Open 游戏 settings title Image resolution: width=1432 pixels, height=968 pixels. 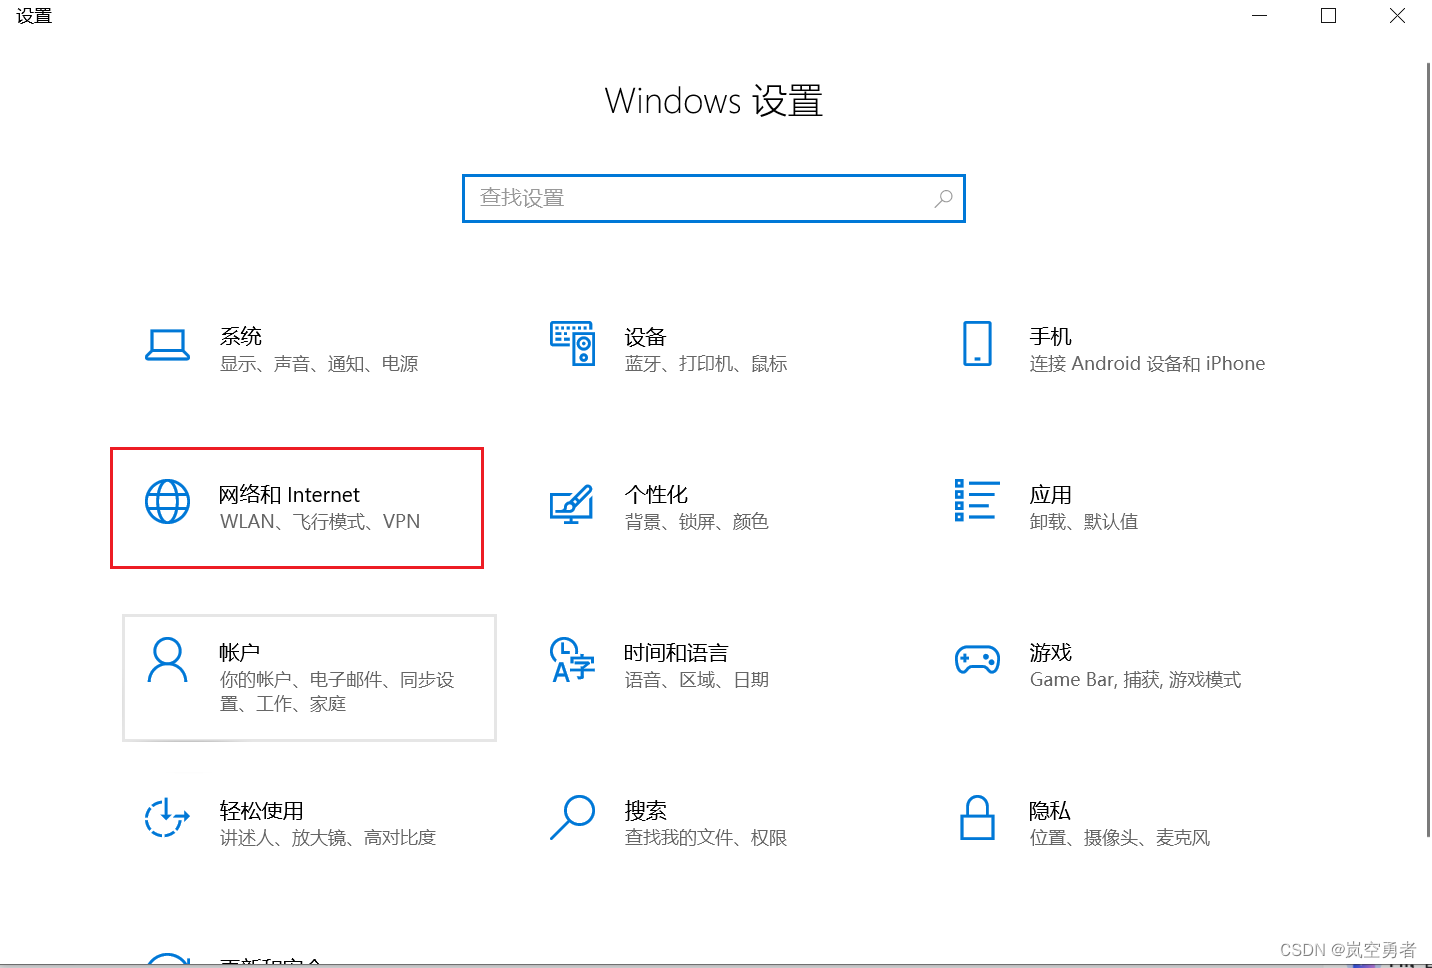click(x=1051, y=652)
